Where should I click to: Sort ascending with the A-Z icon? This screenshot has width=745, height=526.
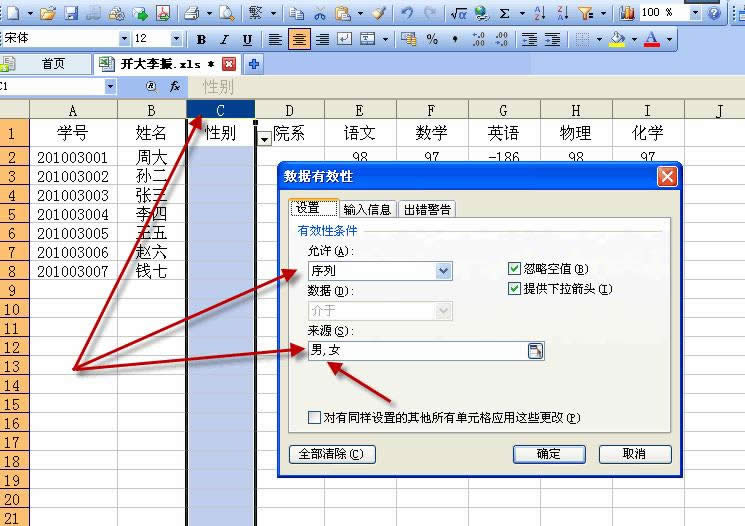click(x=540, y=13)
